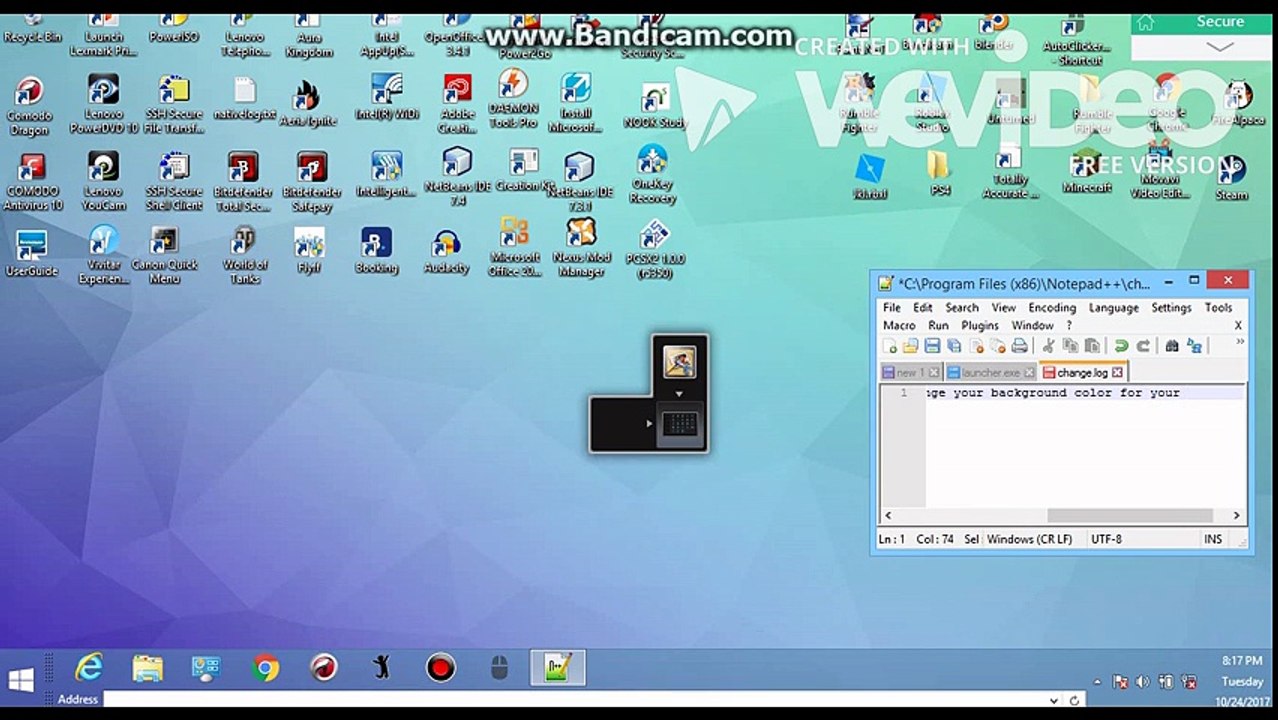The width and height of the screenshot is (1278, 720).
Task: Select the OneKey Recovery desktop icon
Action: click(x=652, y=175)
